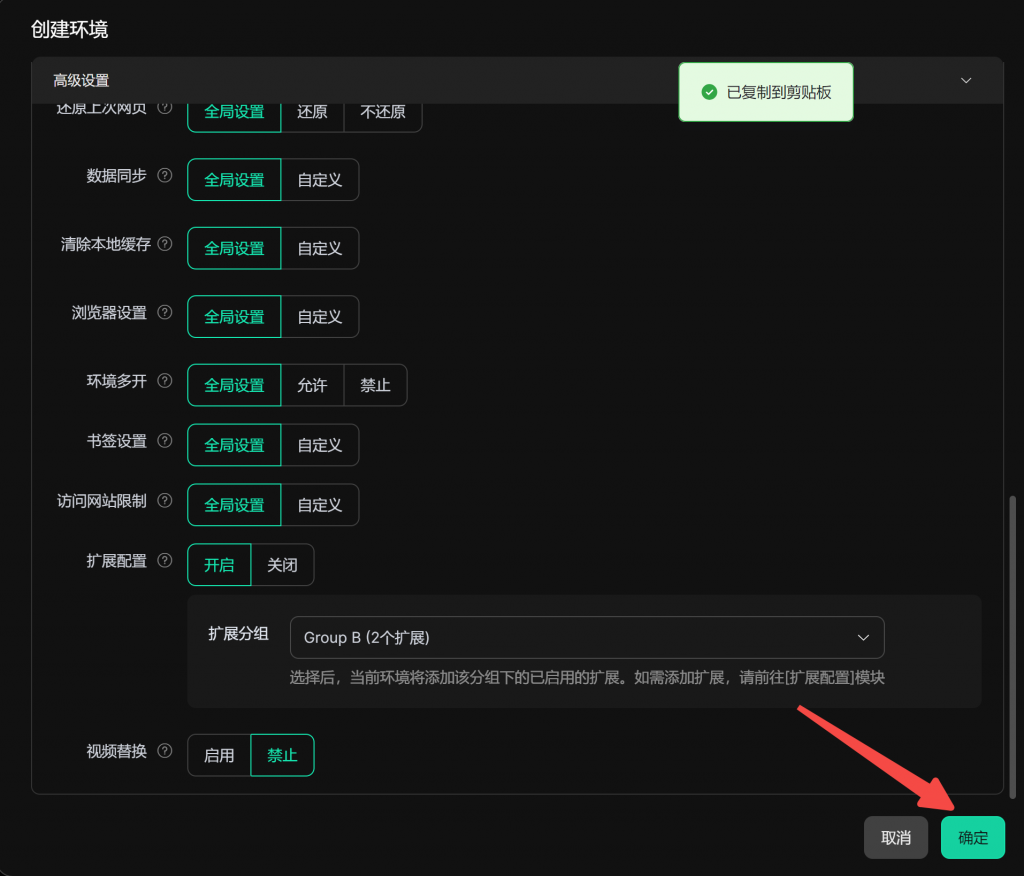This screenshot has width=1024, height=876.
Task: Open the 扩展分组 Group B dropdown
Action: pos(586,638)
